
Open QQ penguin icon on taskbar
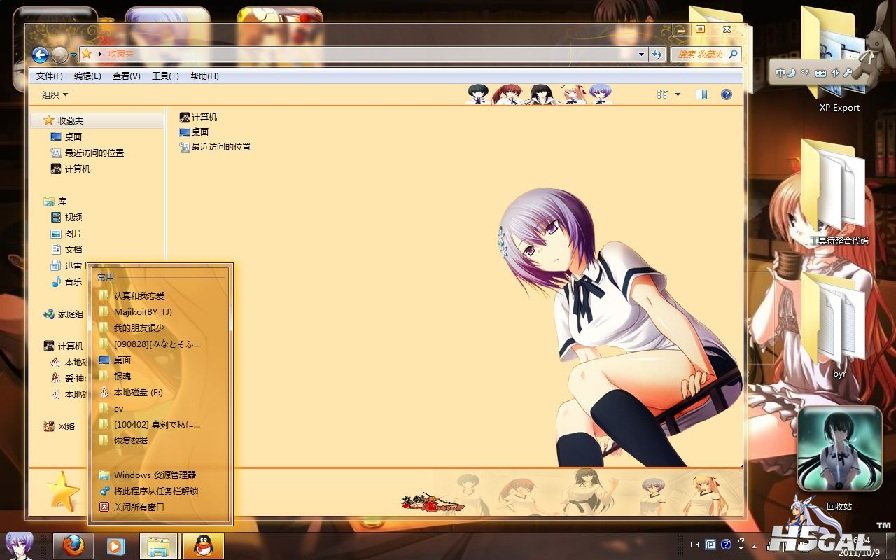pyautogui.click(x=204, y=547)
